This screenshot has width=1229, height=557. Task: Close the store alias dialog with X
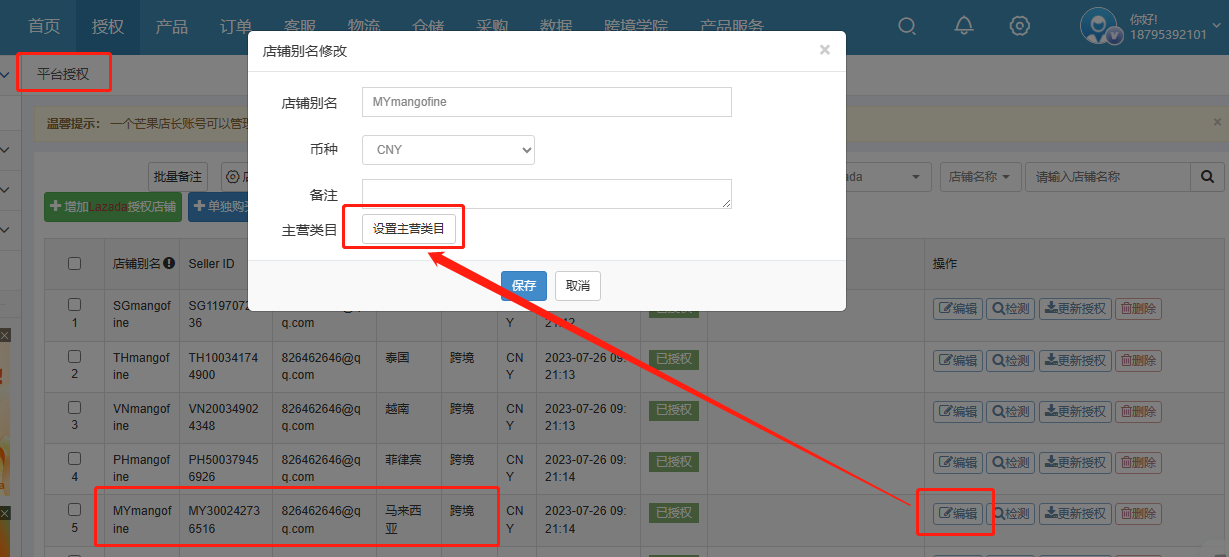[825, 50]
